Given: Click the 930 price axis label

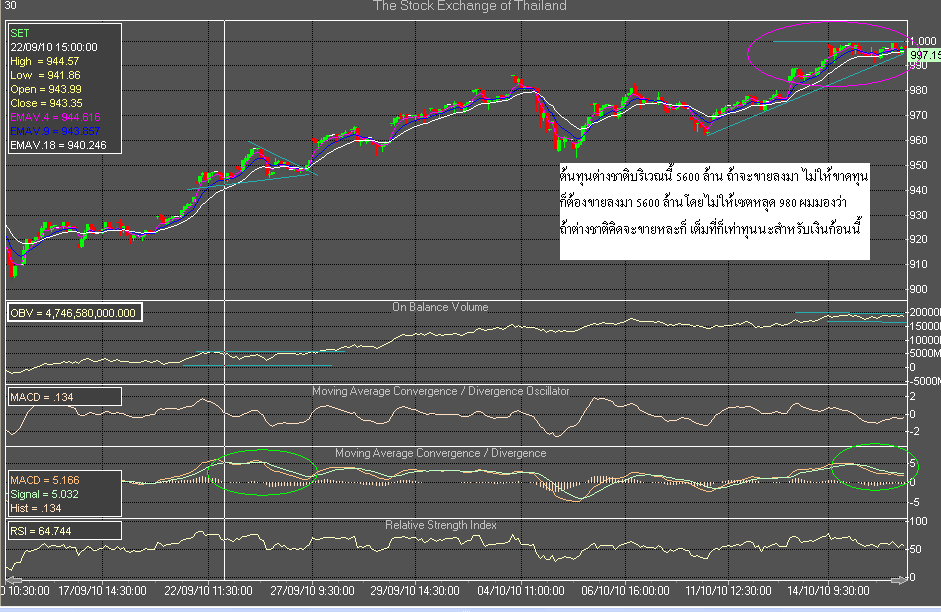Looking at the screenshot, I should (x=918, y=215).
